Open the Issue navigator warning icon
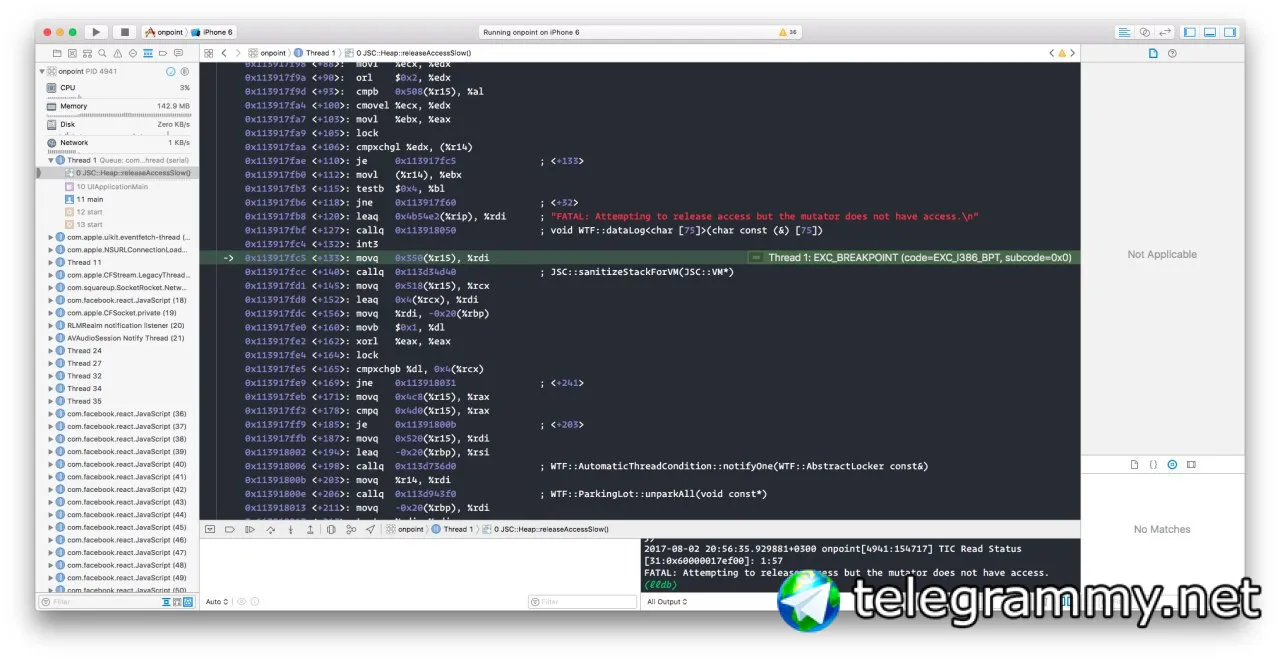The width and height of the screenshot is (1280, 661). coord(118,53)
